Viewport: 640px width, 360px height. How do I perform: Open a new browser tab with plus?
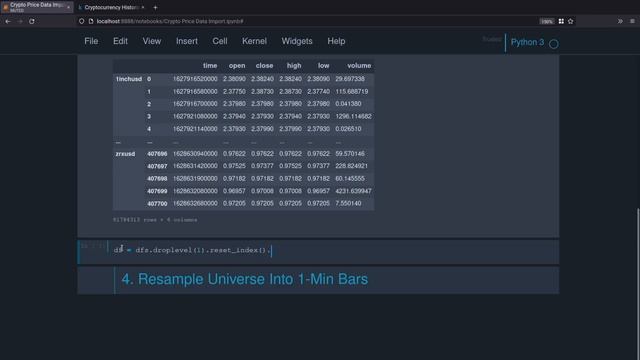coord(155,7)
